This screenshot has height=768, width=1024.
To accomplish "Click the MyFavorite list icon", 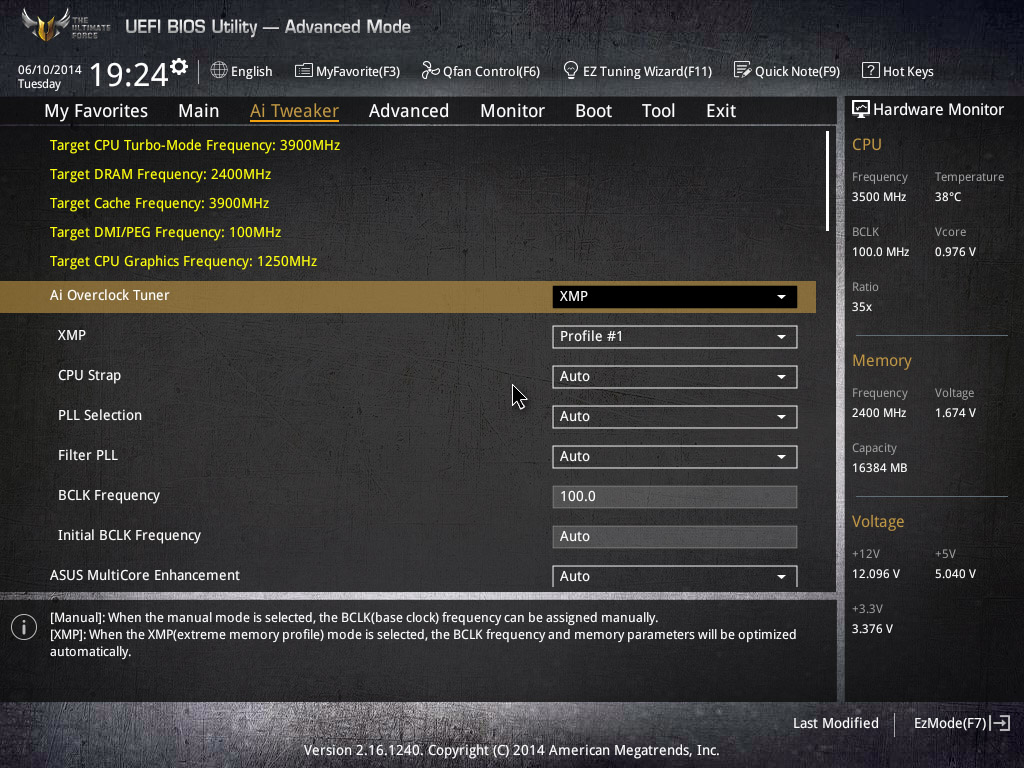I will point(303,71).
